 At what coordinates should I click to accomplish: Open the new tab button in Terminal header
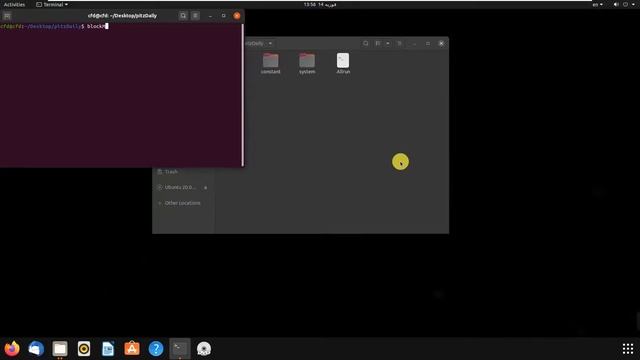pyautogui.click(x=7, y=16)
